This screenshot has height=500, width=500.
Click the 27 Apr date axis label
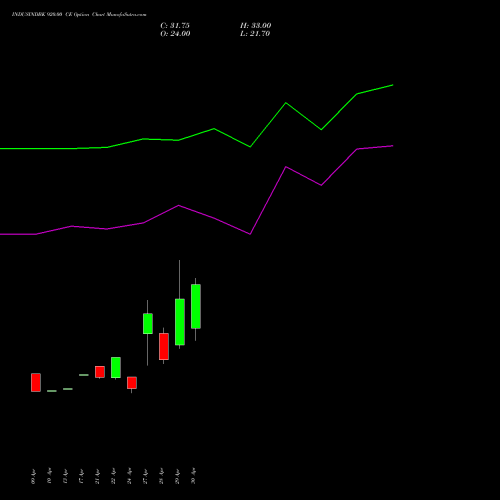pyautogui.click(x=145, y=476)
